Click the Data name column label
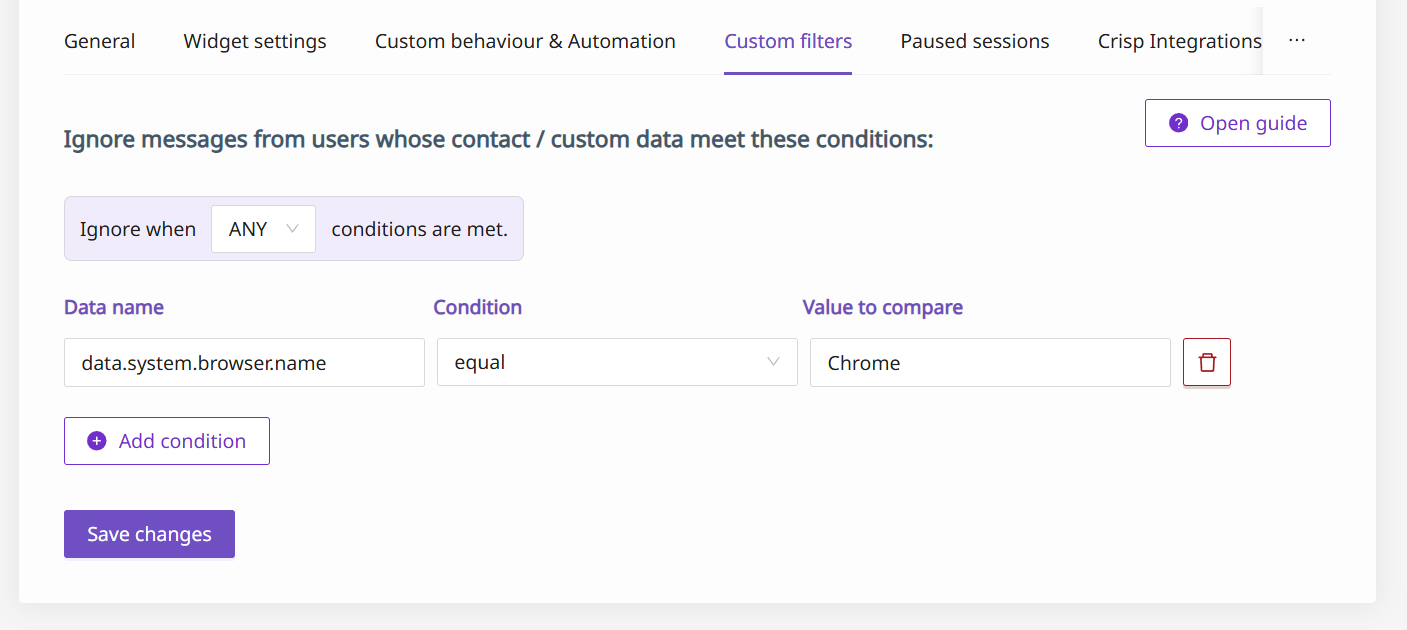This screenshot has height=630, width=1407. [114, 307]
